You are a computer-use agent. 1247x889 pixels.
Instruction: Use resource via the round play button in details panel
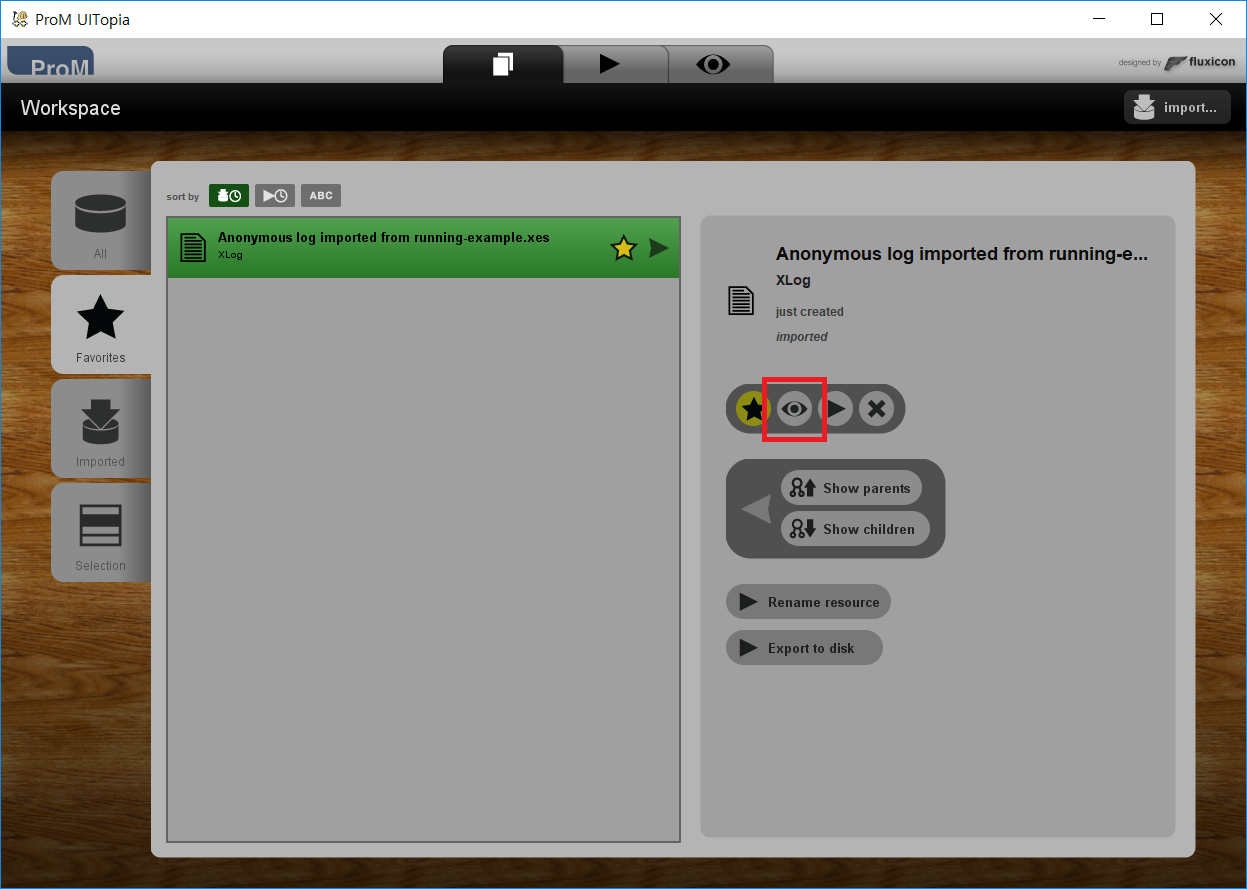pos(836,408)
